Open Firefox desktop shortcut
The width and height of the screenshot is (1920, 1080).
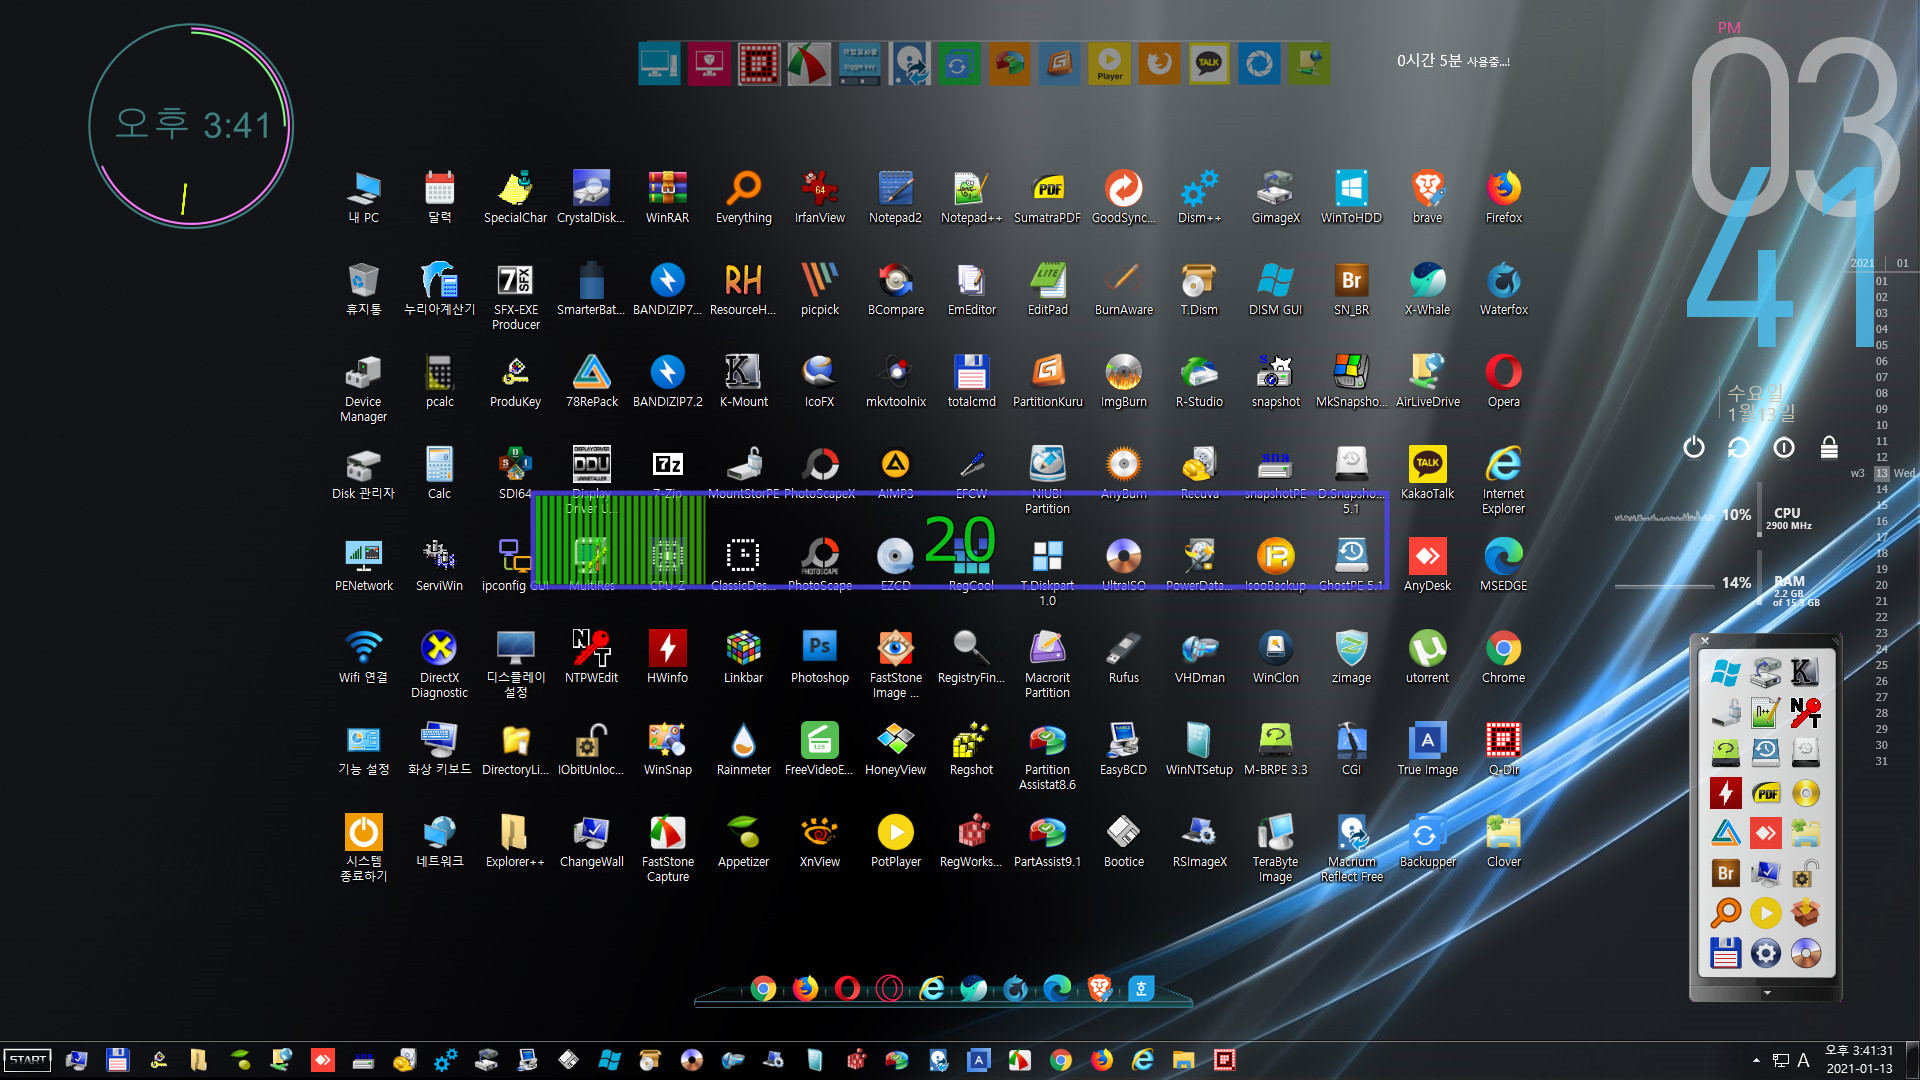[1503, 196]
